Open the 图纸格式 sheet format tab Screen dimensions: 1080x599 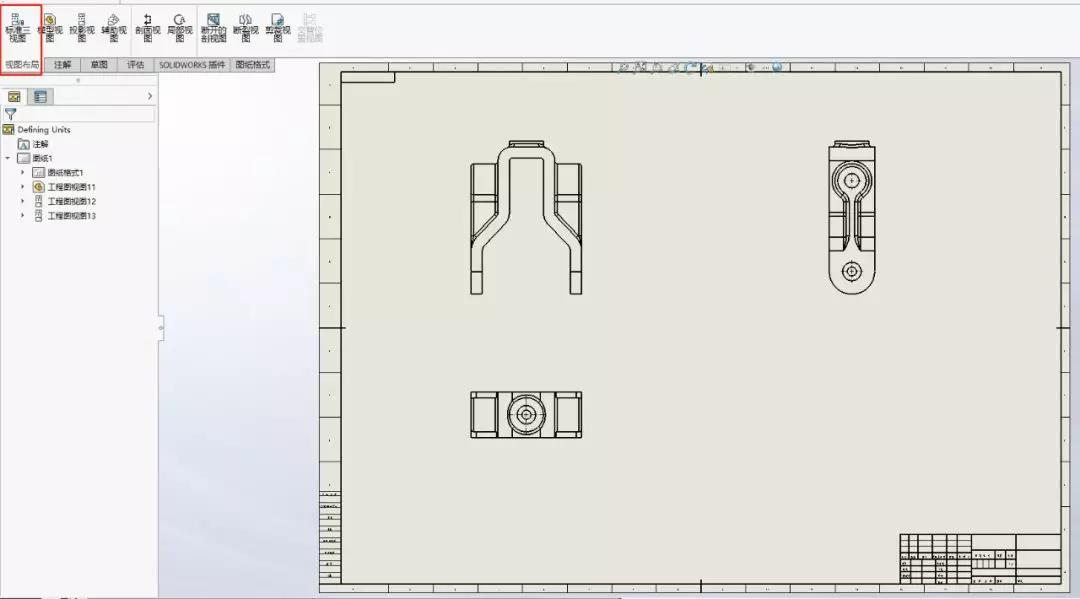[253, 65]
